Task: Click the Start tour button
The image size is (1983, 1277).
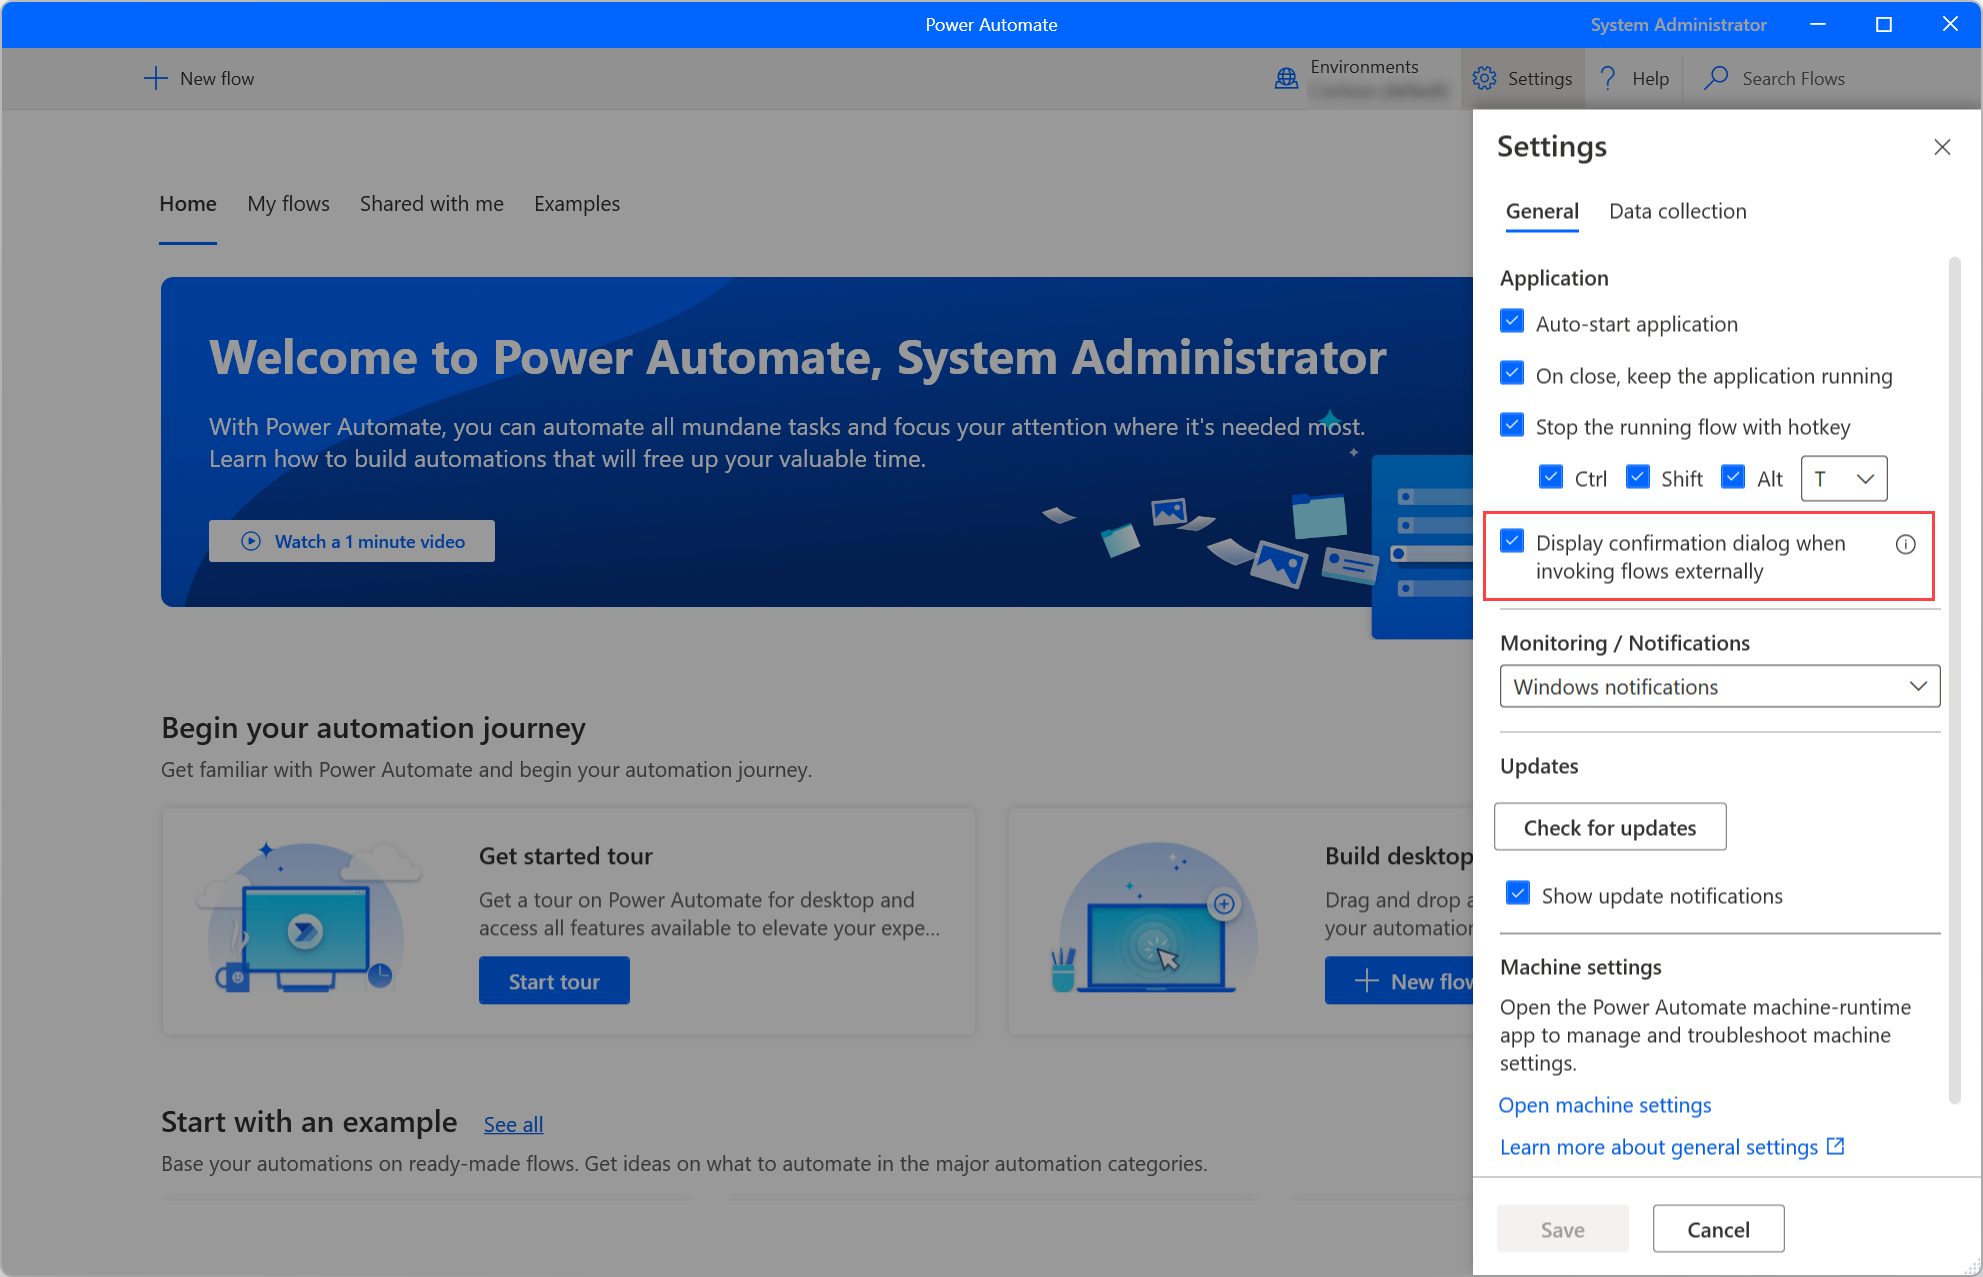Action: click(555, 979)
